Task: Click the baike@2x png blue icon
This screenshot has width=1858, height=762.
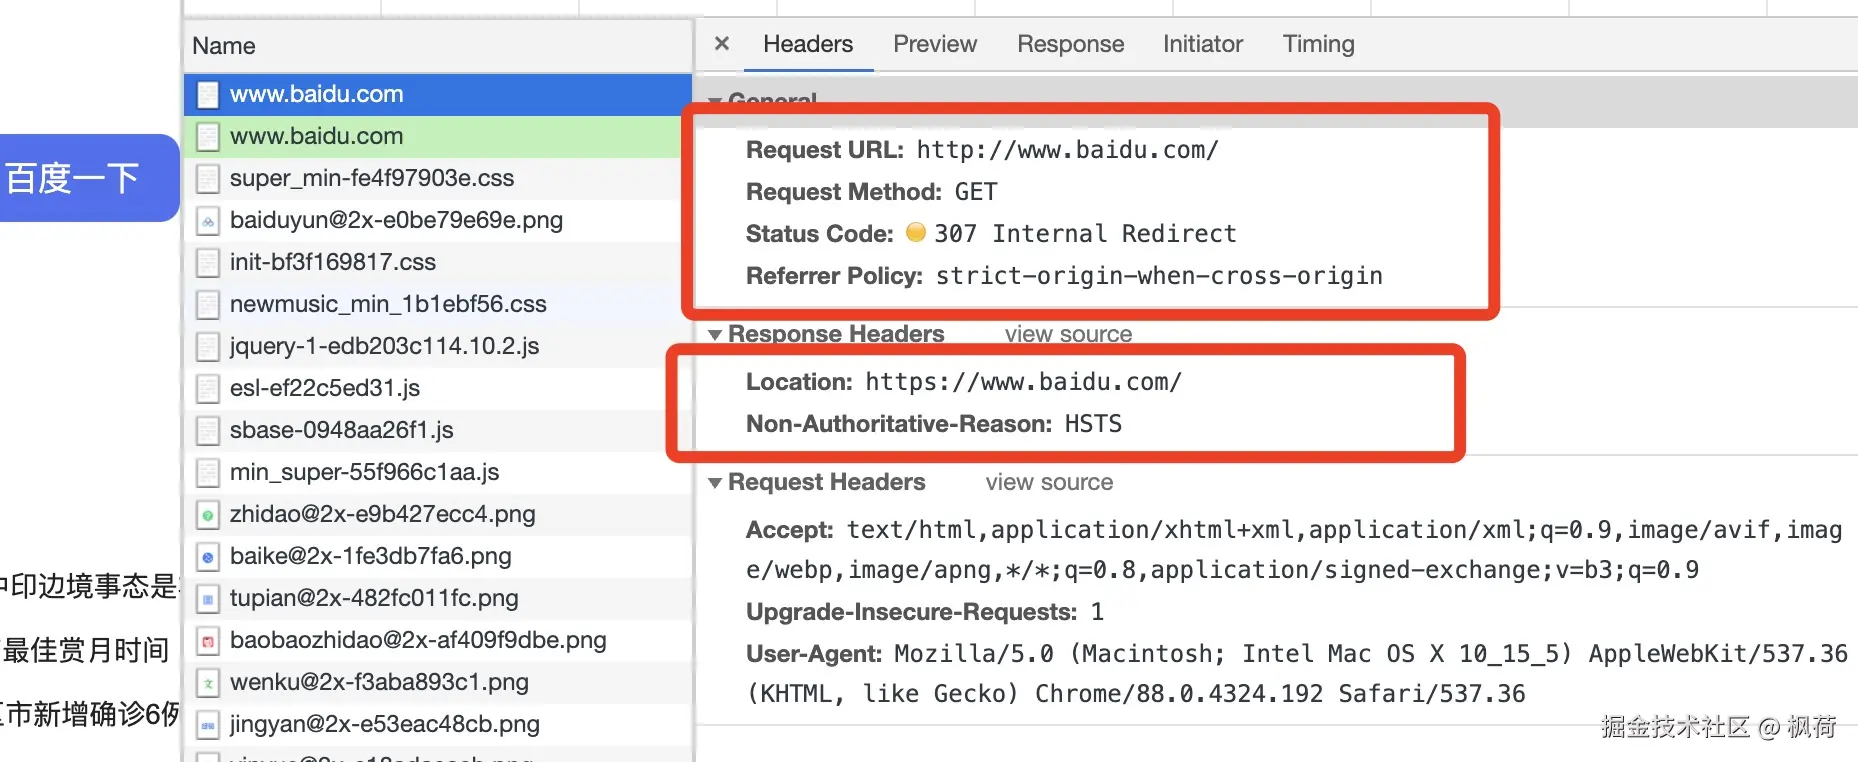Action: pos(208,557)
